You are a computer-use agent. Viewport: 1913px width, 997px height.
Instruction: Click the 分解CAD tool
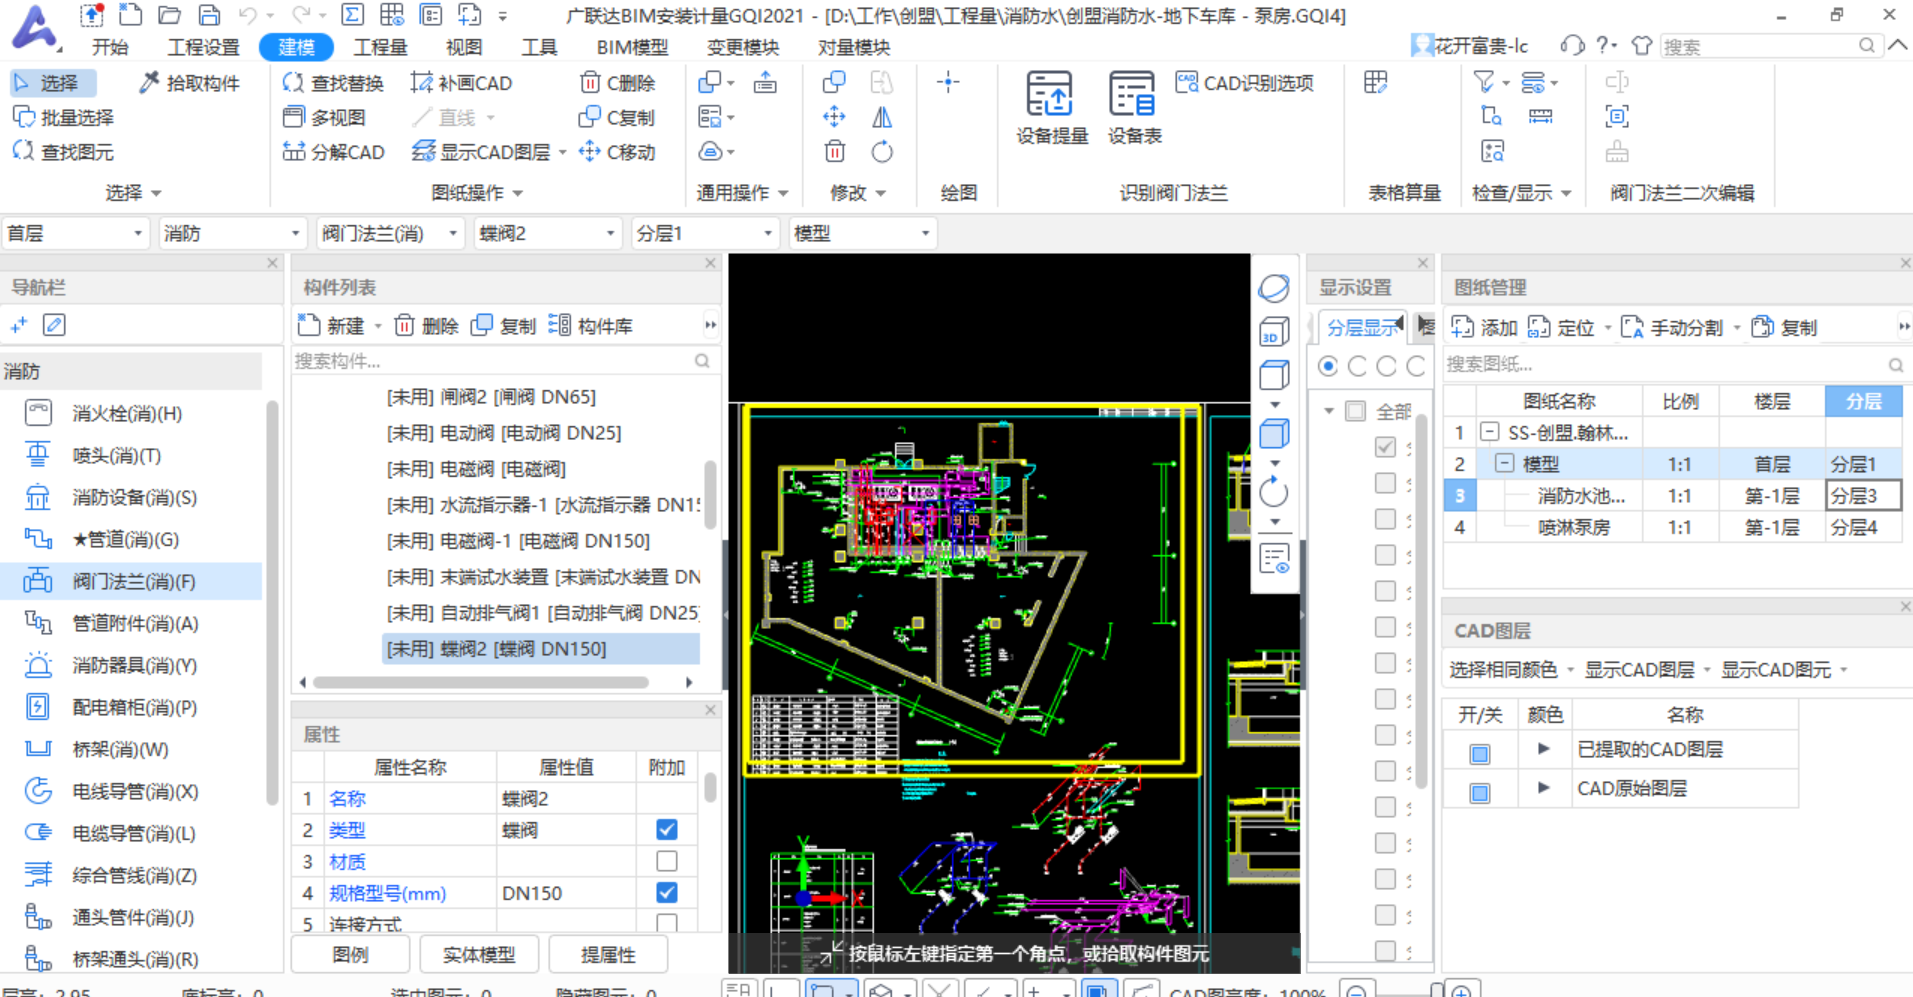click(333, 152)
